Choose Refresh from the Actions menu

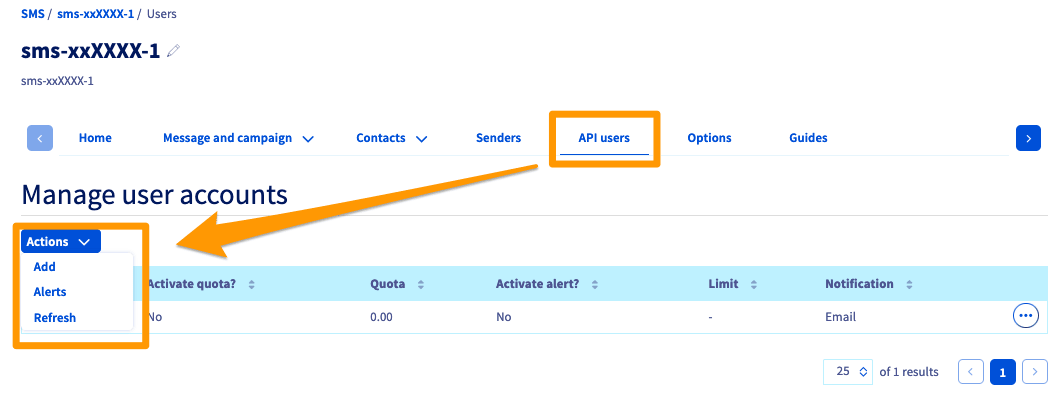[x=55, y=318]
